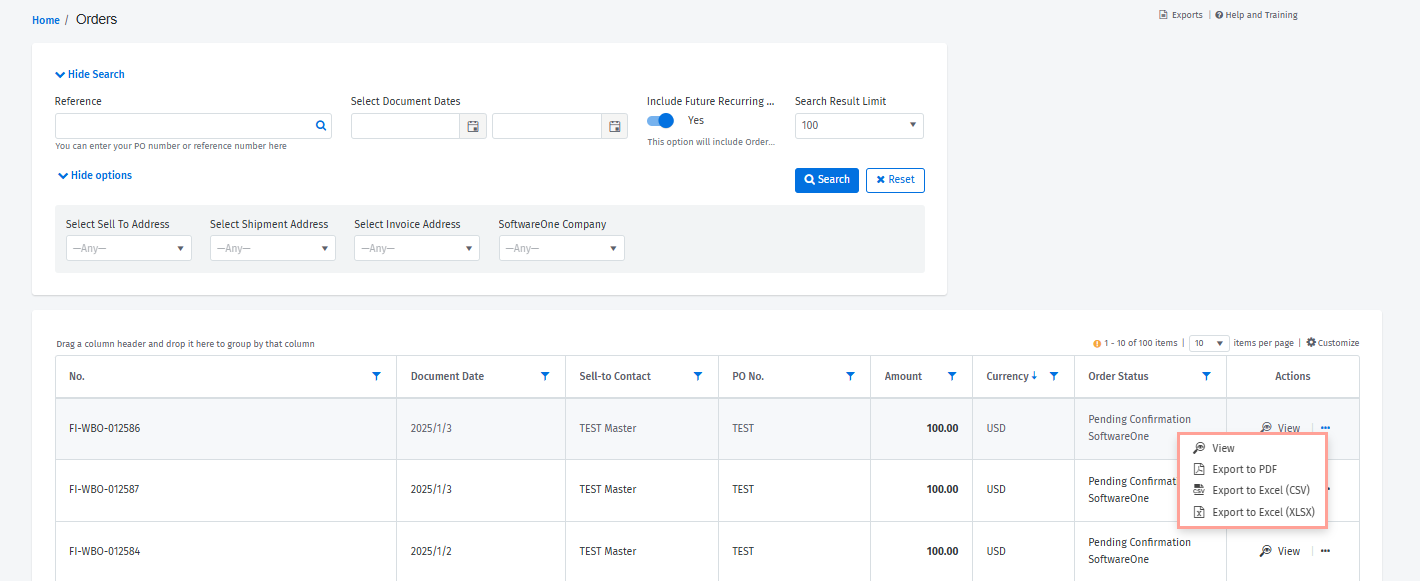The width and height of the screenshot is (1420, 581).
Task: Filter the Document Date column
Action: tap(545, 376)
